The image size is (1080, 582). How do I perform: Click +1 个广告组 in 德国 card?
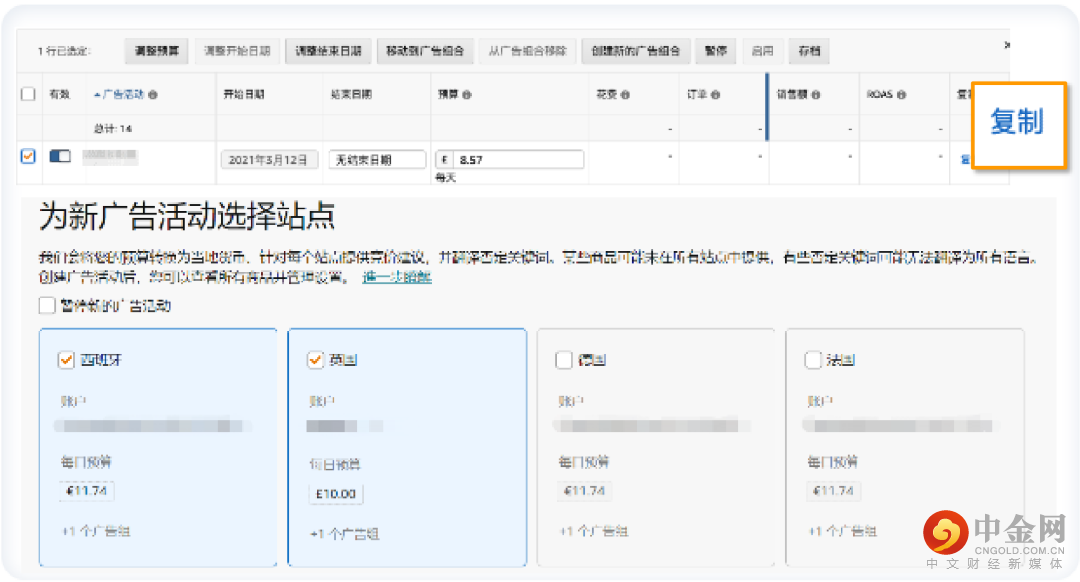click(x=594, y=531)
